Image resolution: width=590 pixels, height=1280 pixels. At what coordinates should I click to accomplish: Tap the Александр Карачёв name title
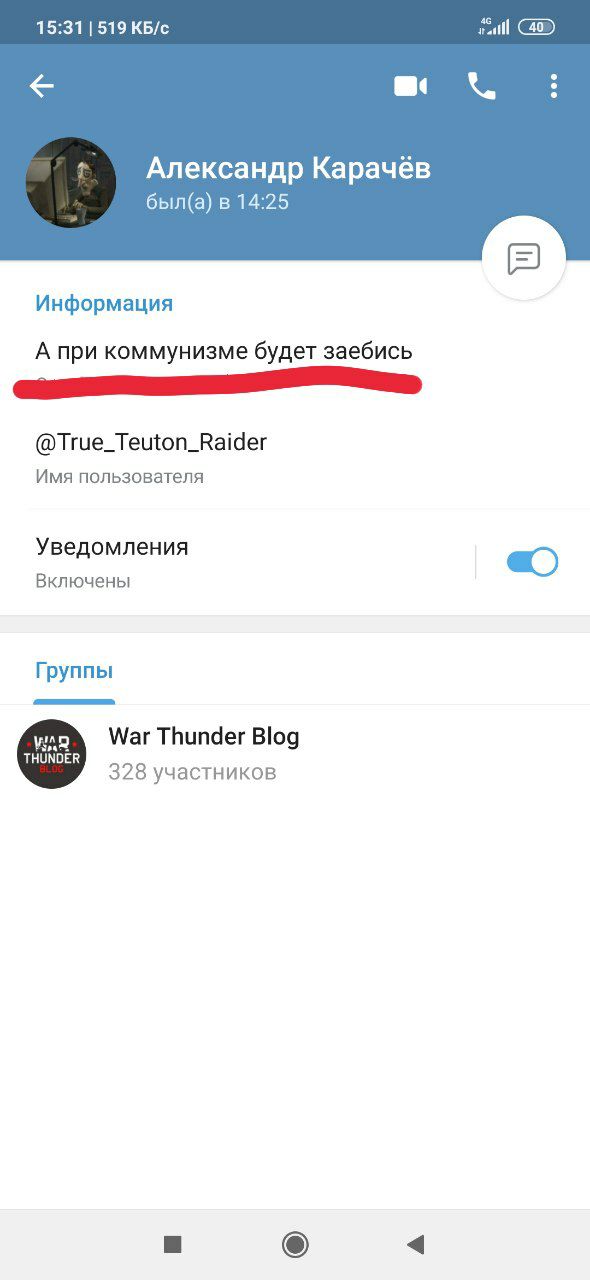[288, 168]
